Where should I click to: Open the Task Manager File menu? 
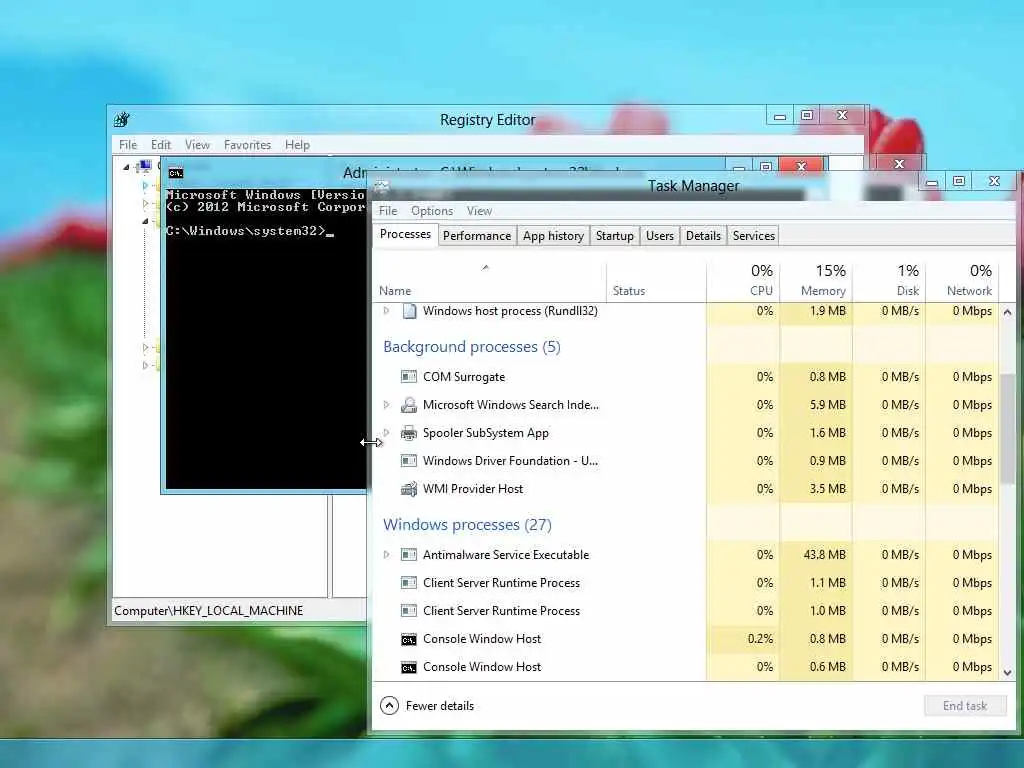coord(388,211)
